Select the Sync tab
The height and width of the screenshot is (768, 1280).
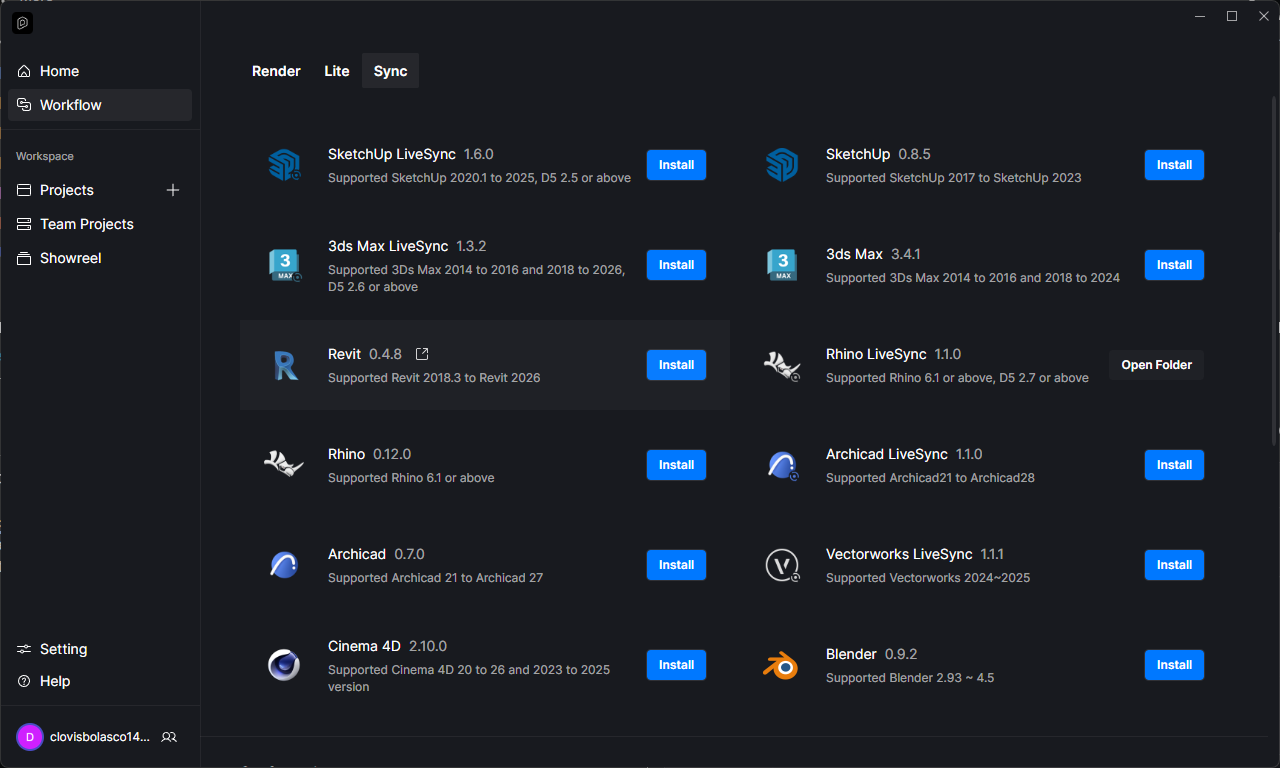[390, 71]
